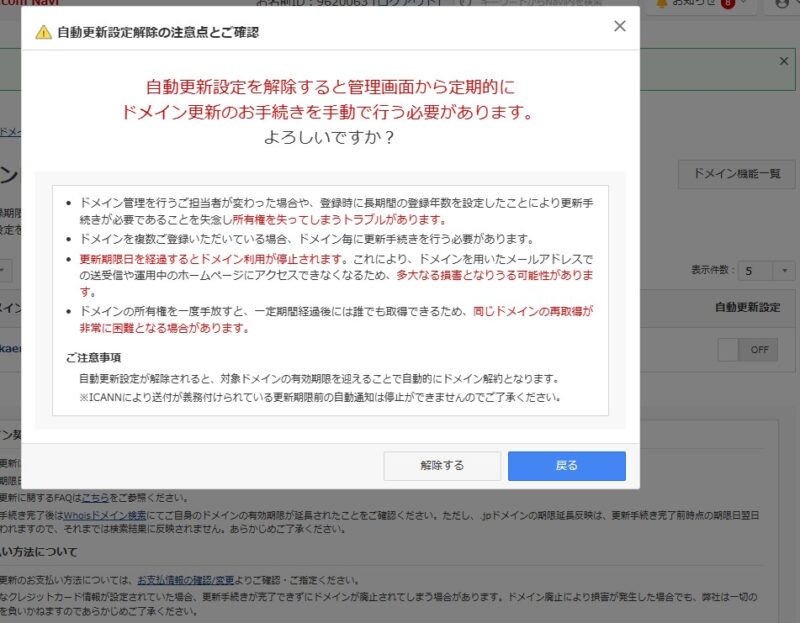The width and height of the screenshot is (800, 623).
Task: Click the ご注意事項 heading in dialog
Action: click(x=93, y=358)
